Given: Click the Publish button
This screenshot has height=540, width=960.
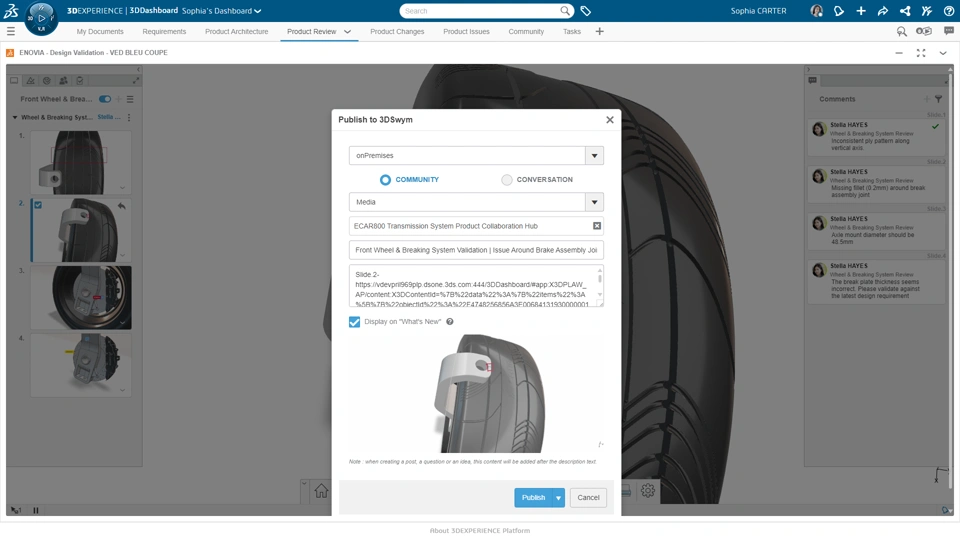Looking at the screenshot, I should point(533,498).
